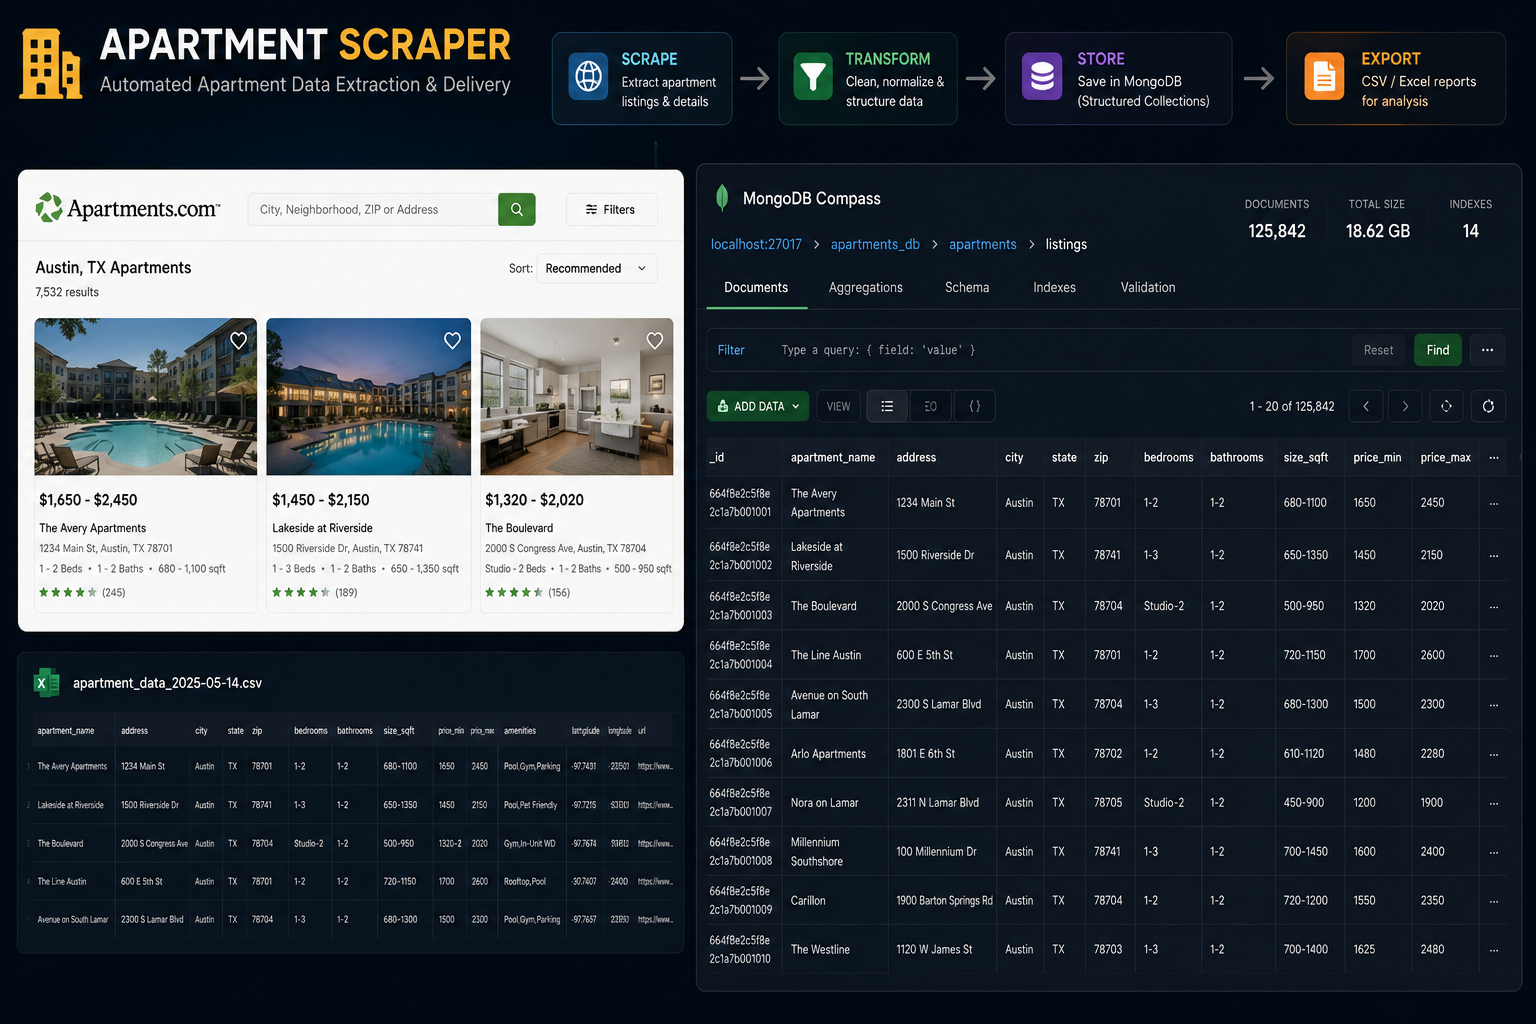Open the Sort Recommended dropdown
Viewport: 1536px width, 1024px height.
(597, 268)
